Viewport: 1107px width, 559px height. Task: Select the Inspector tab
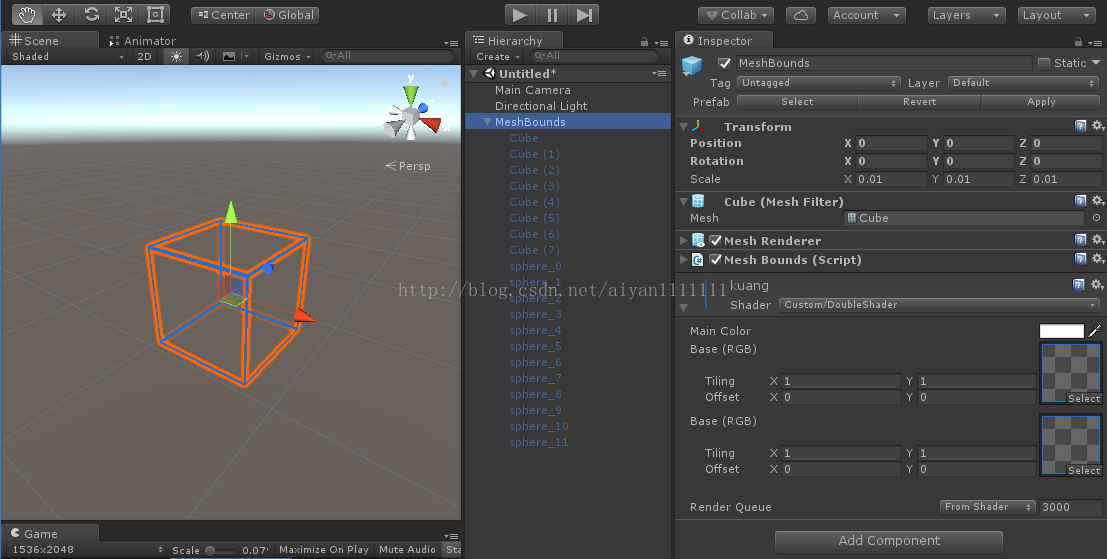(x=724, y=40)
